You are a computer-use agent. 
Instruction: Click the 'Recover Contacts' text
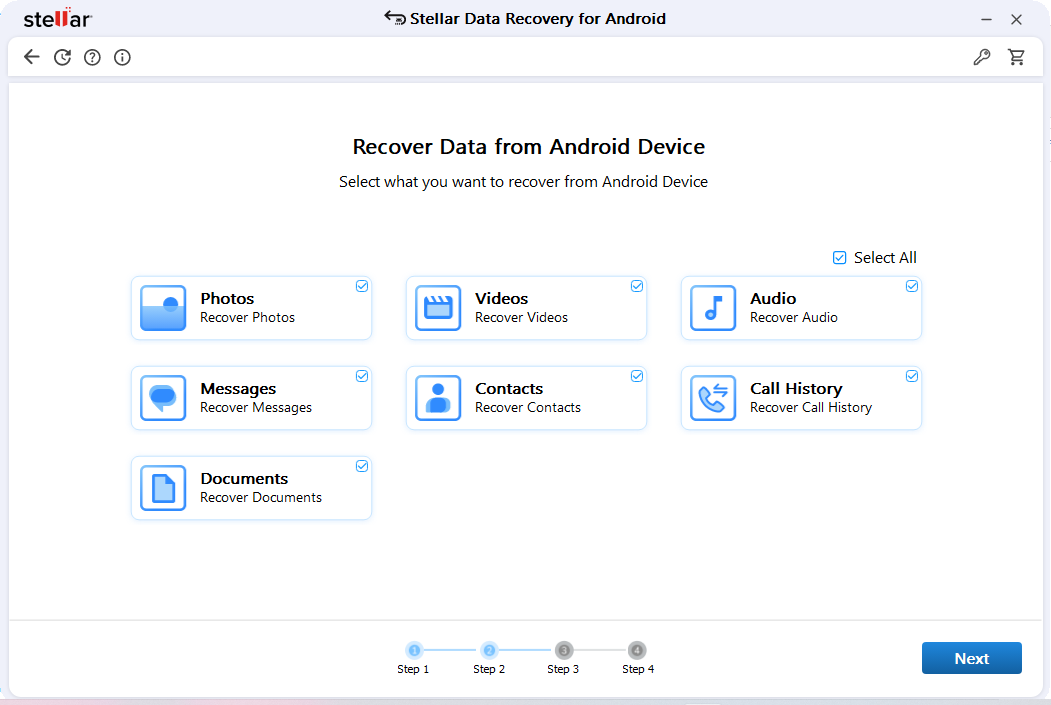pyautogui.click(x=528, y=407)
